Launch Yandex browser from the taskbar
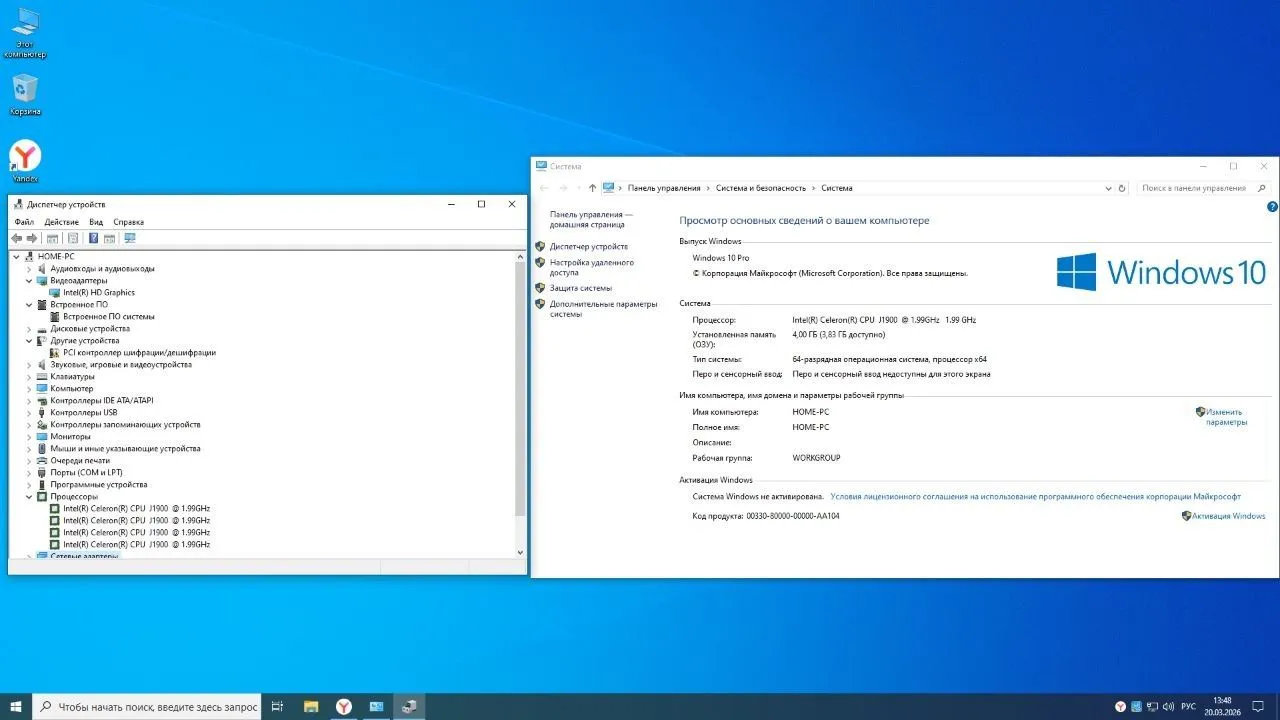 (x=343, y=707)
